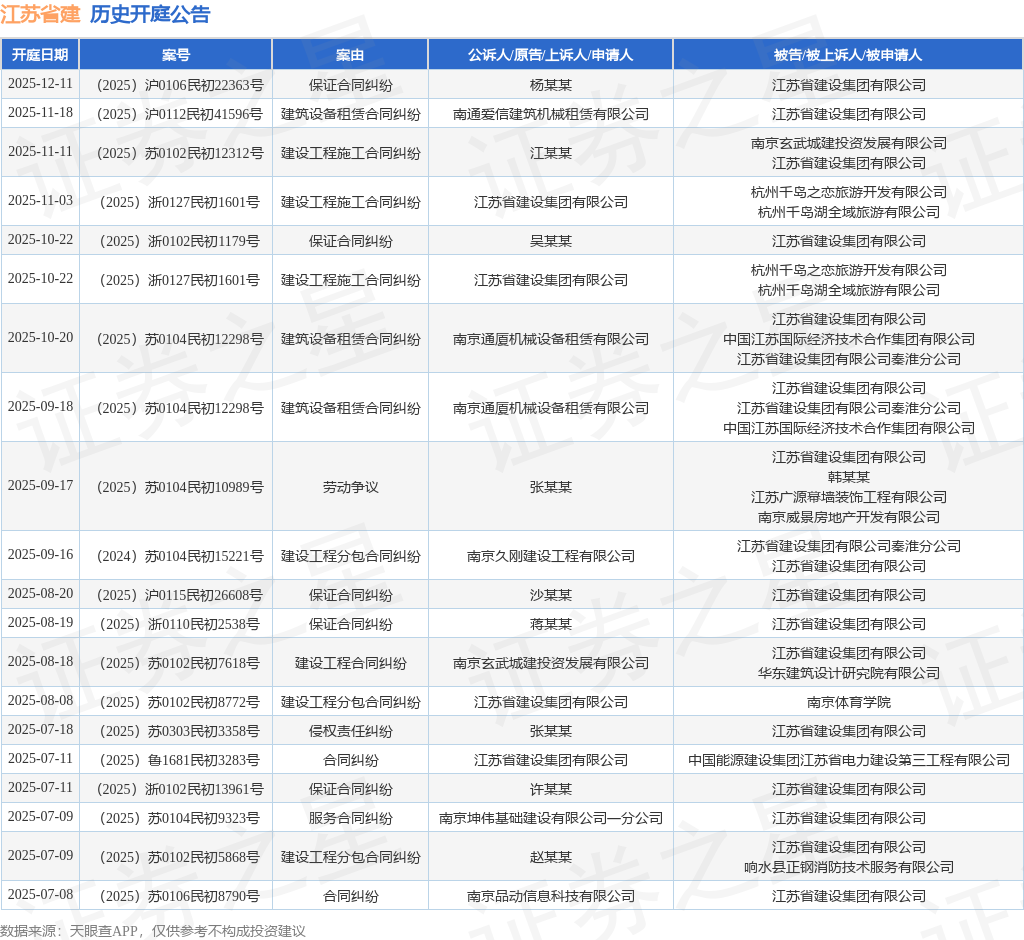Click the 历史开庭公告 title text

pyautogui.click(x=150, y=14)
